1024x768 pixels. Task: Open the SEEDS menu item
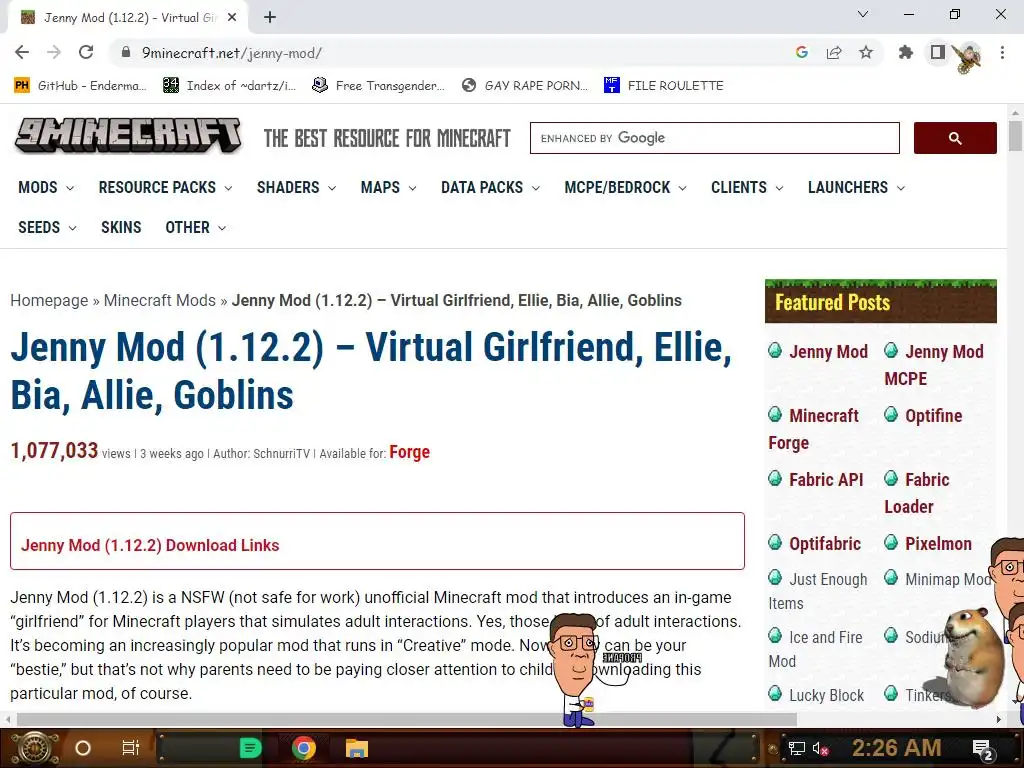pos(47,227)
